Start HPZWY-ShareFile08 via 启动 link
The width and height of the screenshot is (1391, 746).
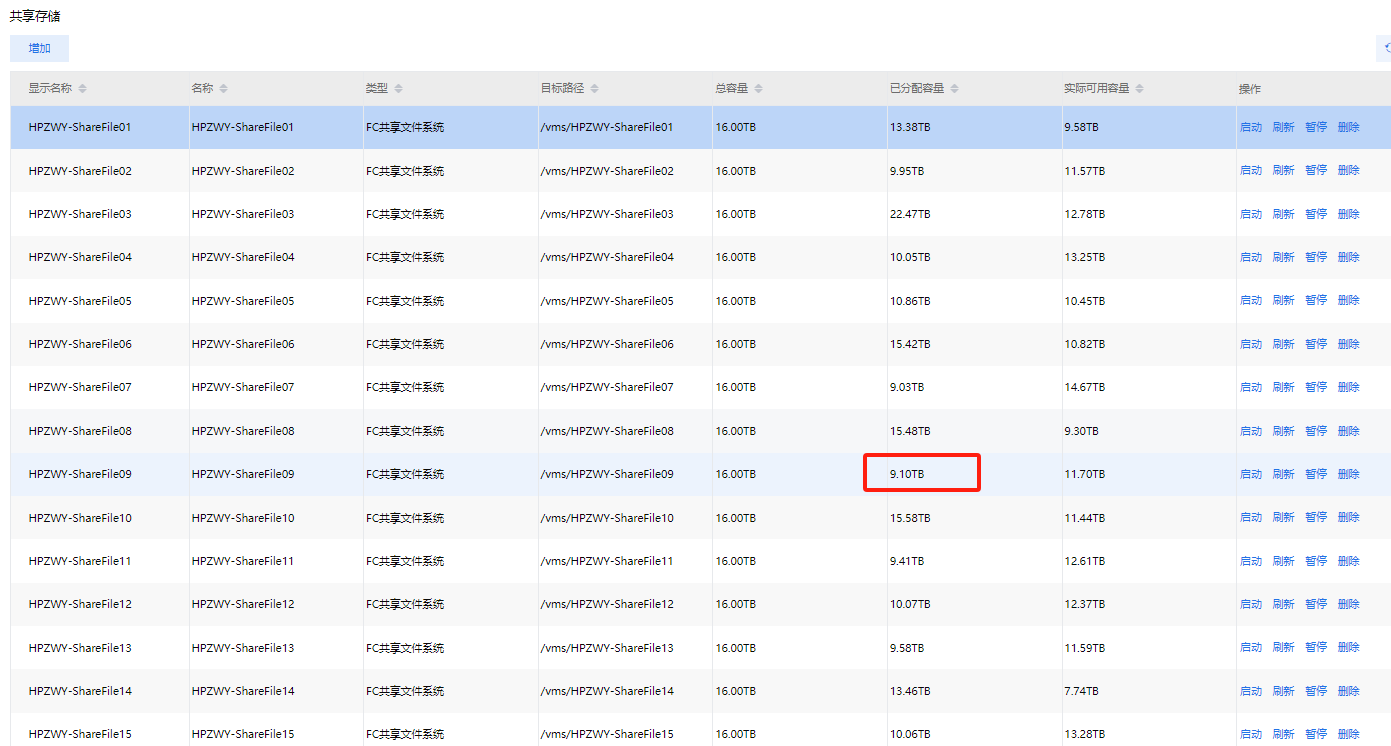(1251, 431)
